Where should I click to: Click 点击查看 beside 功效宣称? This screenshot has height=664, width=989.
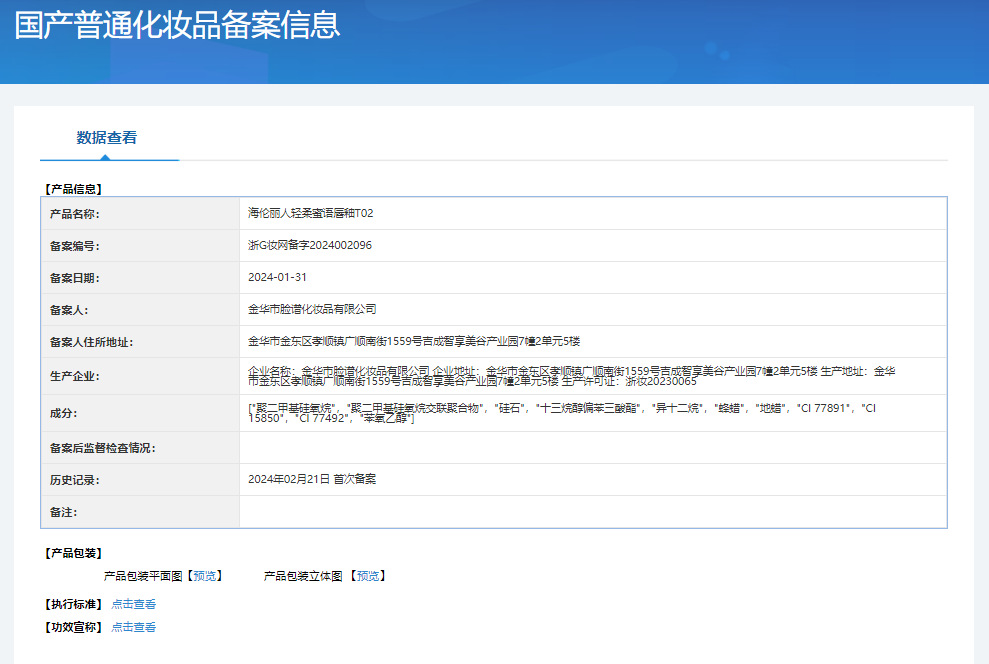coord(134,627)
